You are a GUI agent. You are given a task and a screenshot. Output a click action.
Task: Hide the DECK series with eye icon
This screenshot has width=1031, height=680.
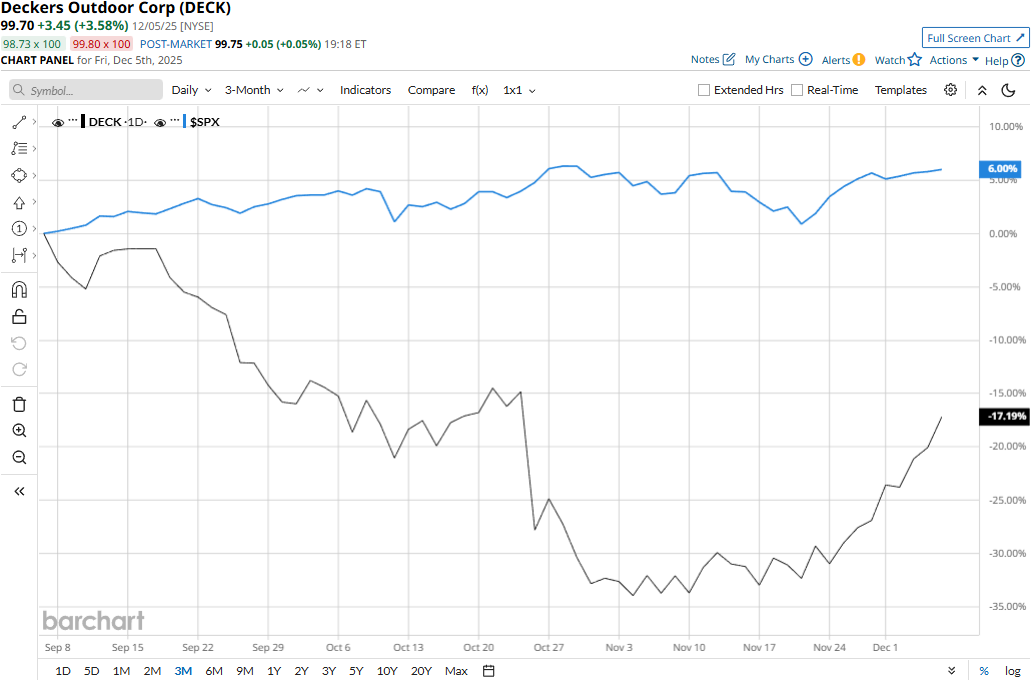click(x=58, y=122)
